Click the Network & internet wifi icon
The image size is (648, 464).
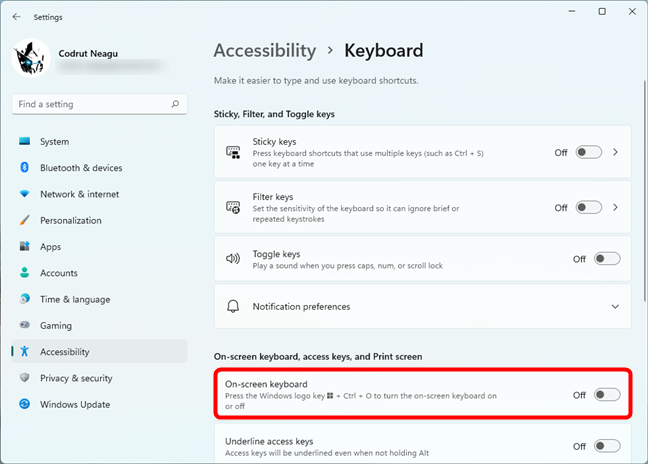click(x=25, y=194)
